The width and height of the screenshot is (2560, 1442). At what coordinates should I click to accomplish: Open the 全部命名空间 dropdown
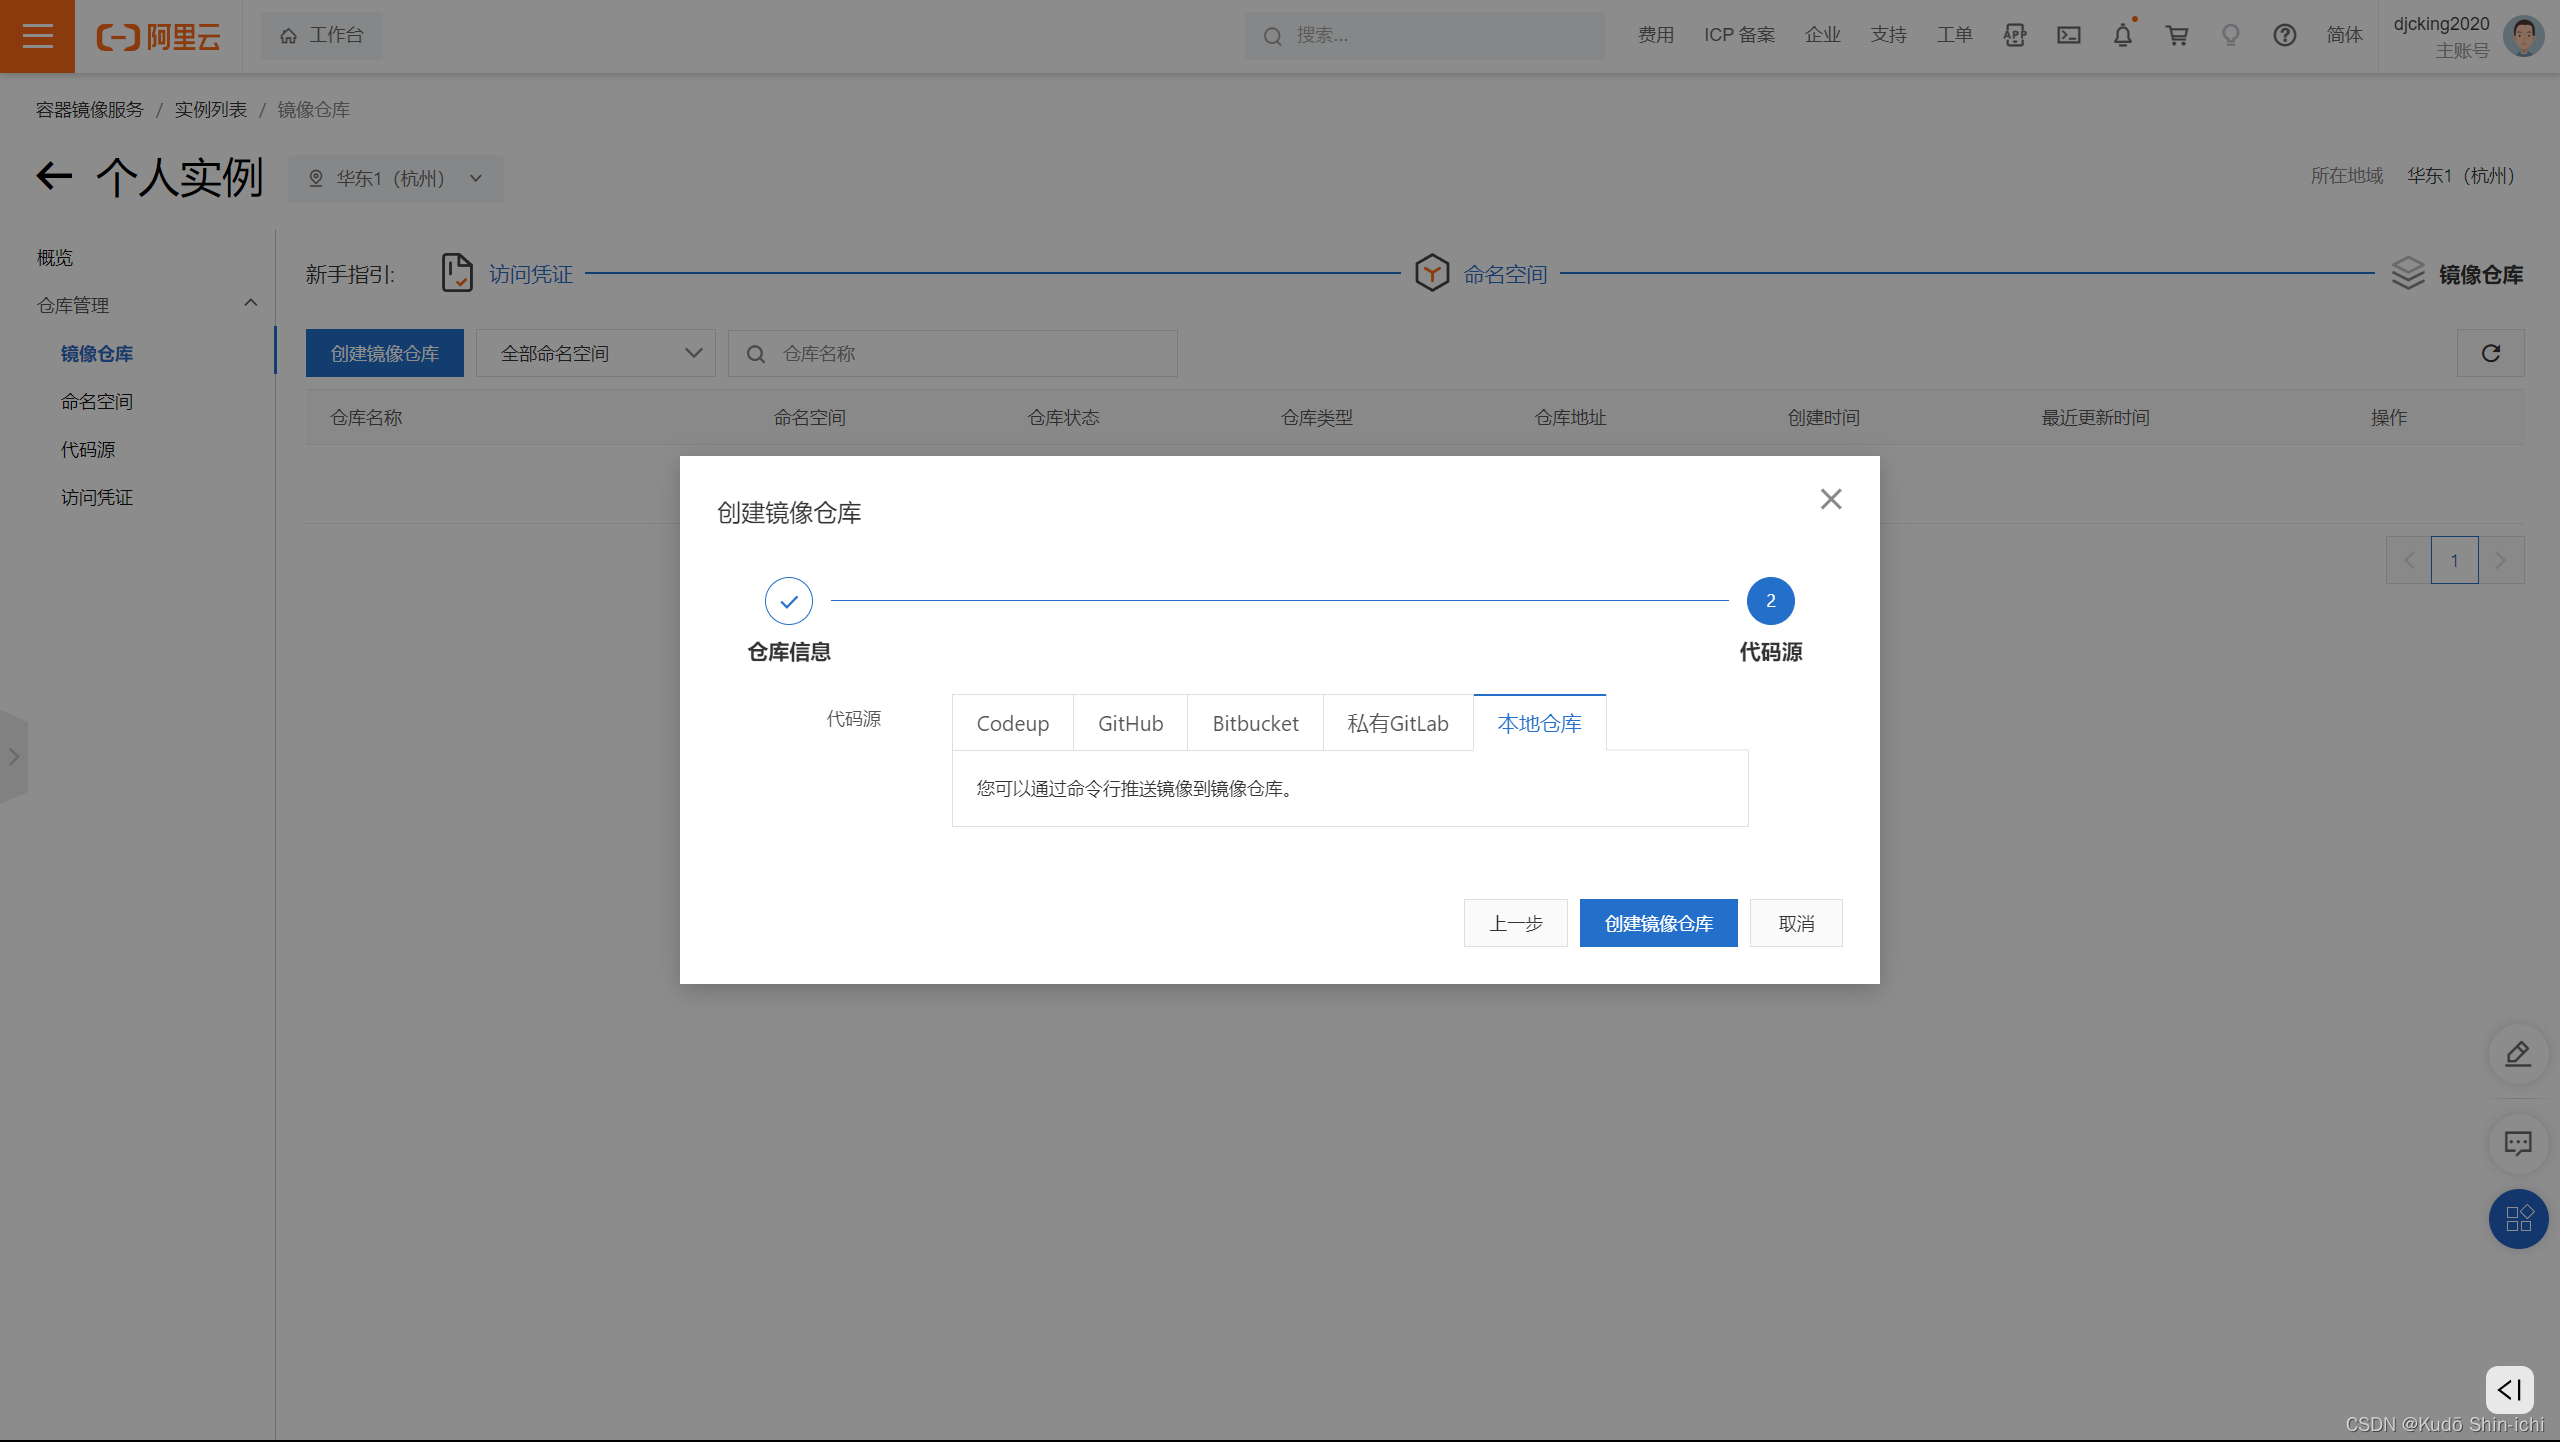point(596,353)
